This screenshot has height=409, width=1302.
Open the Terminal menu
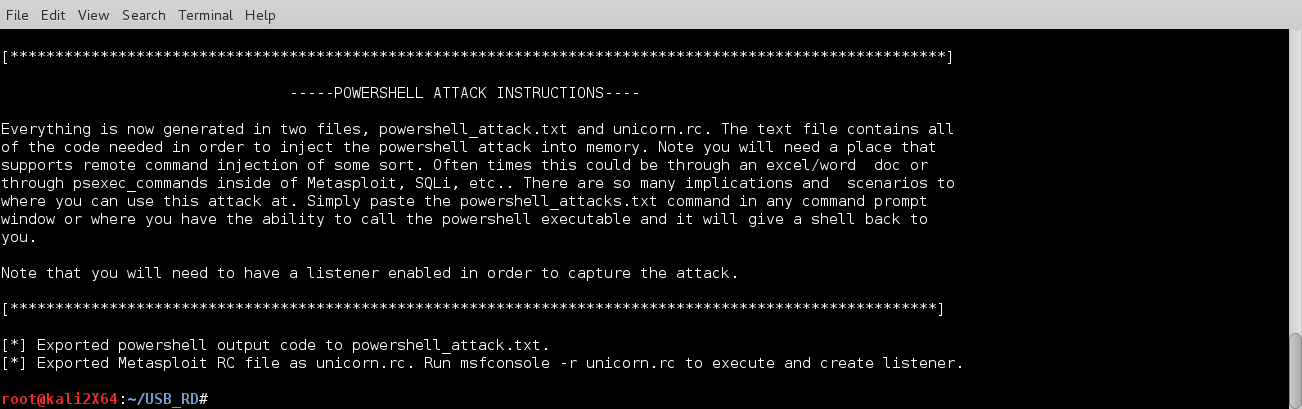click(205, 15)
